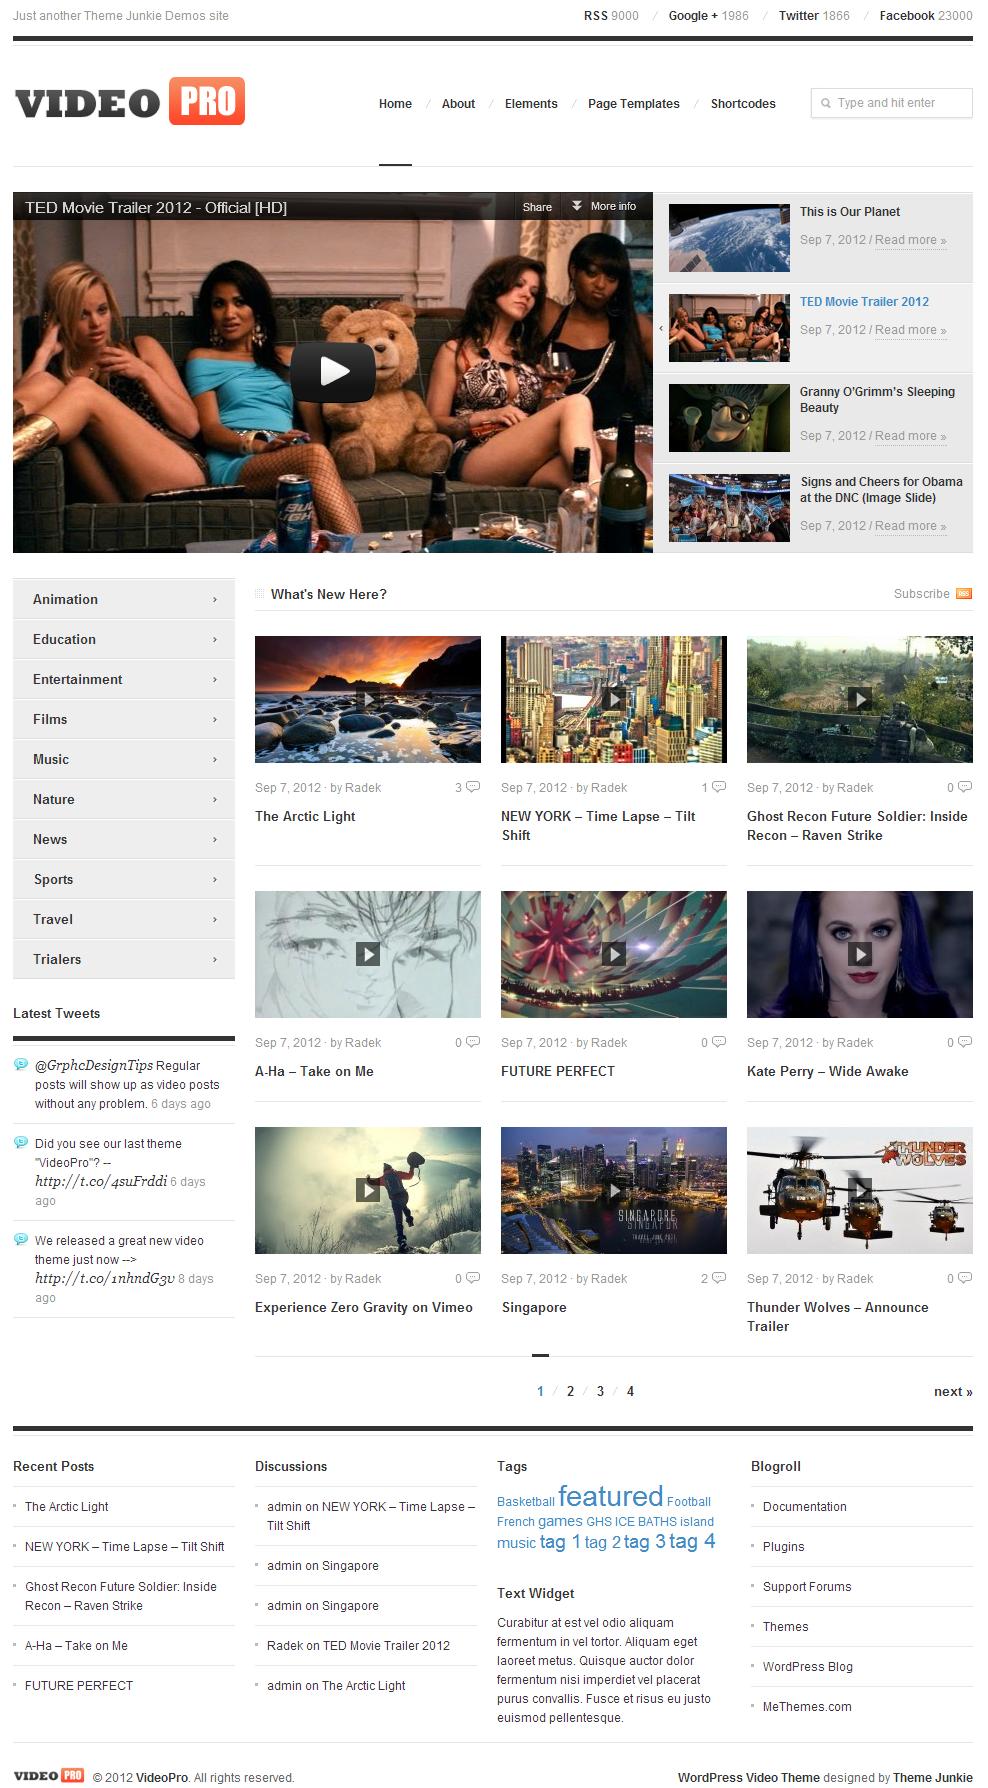
Task: Expand the Education category arrow
Action: pos(215,639)
